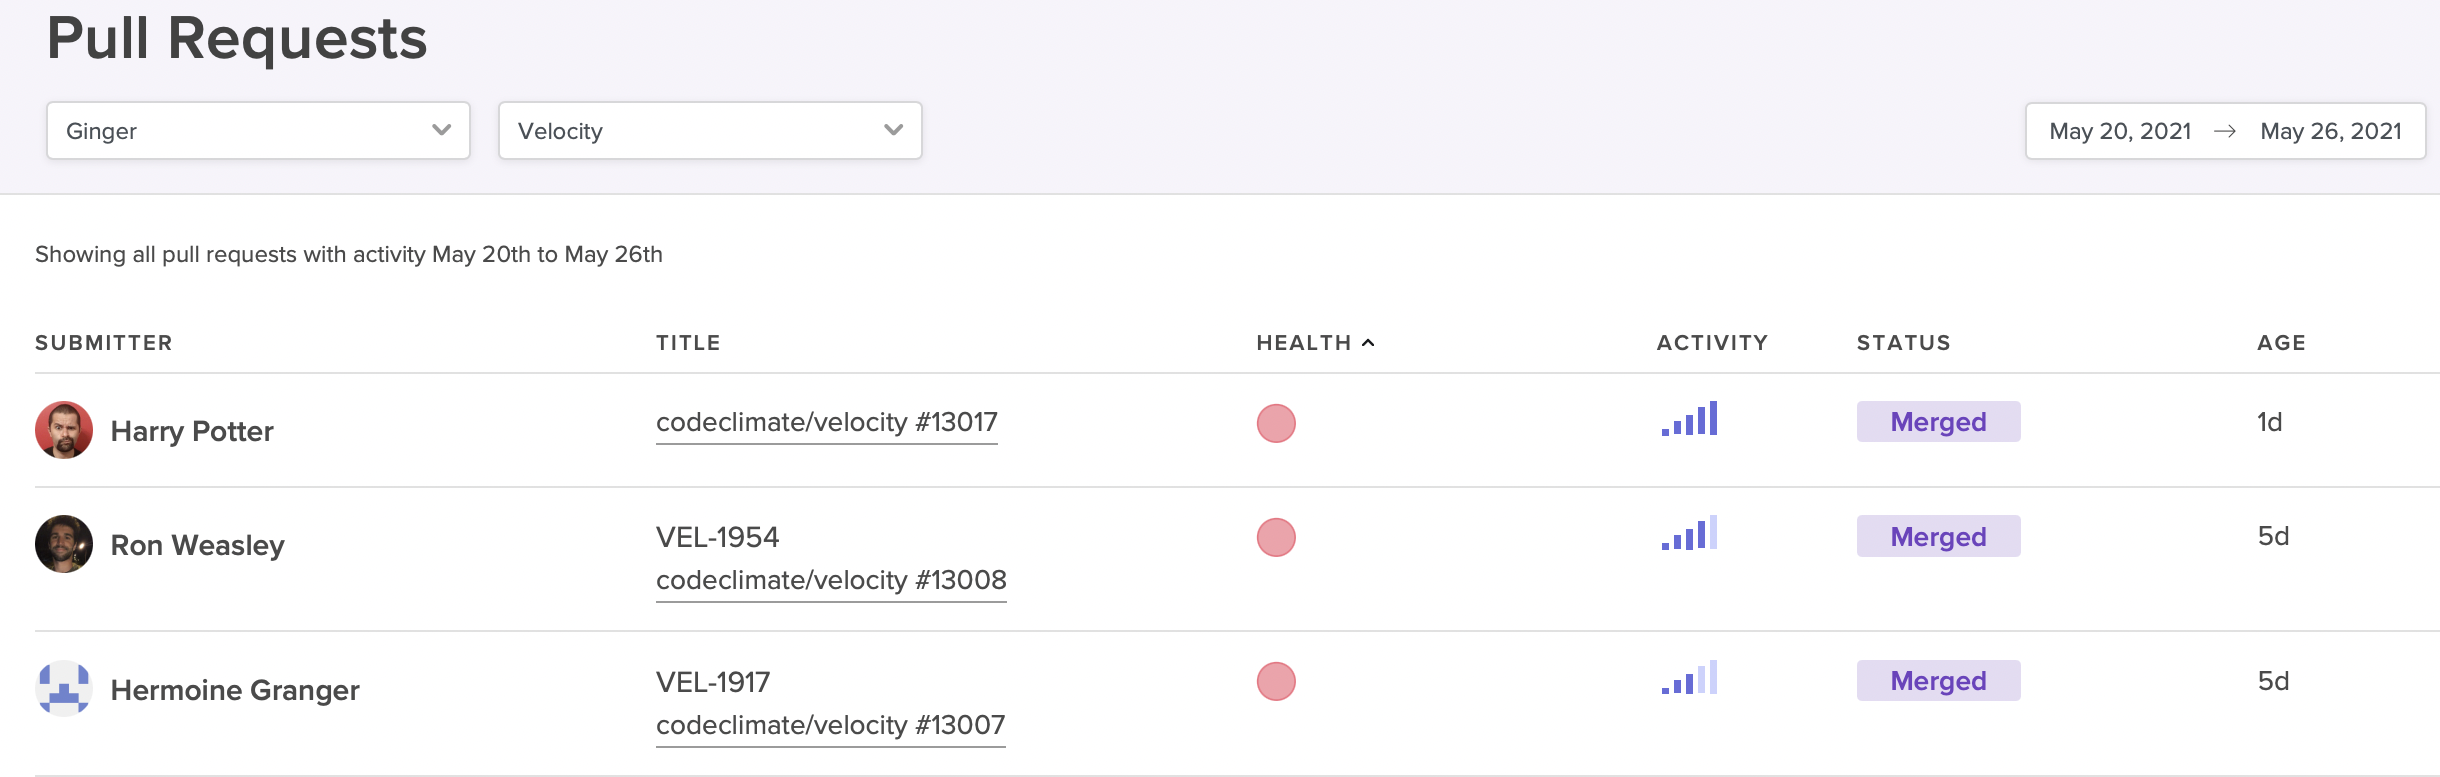Click the arrow between the date fields
The image size is (2440, 777).
[2226, 130]
